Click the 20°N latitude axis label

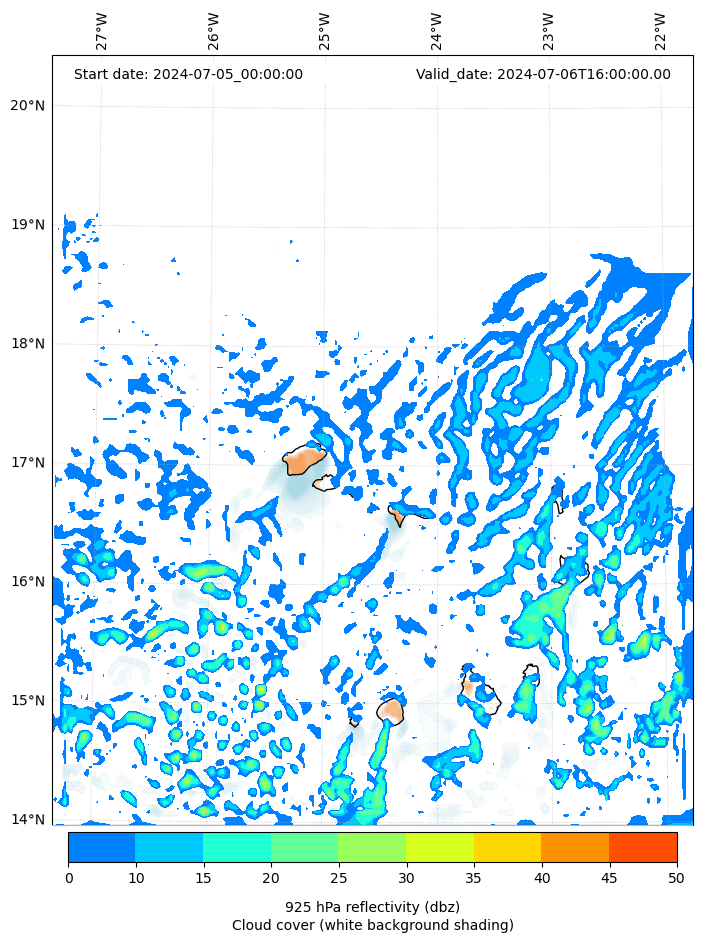[x=27, y=106]
